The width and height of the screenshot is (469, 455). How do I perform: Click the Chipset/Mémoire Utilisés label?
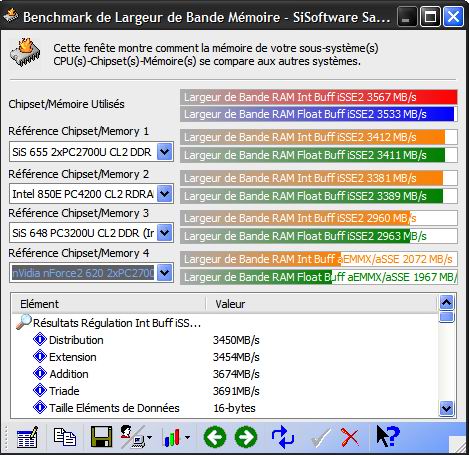click(66, 104)
